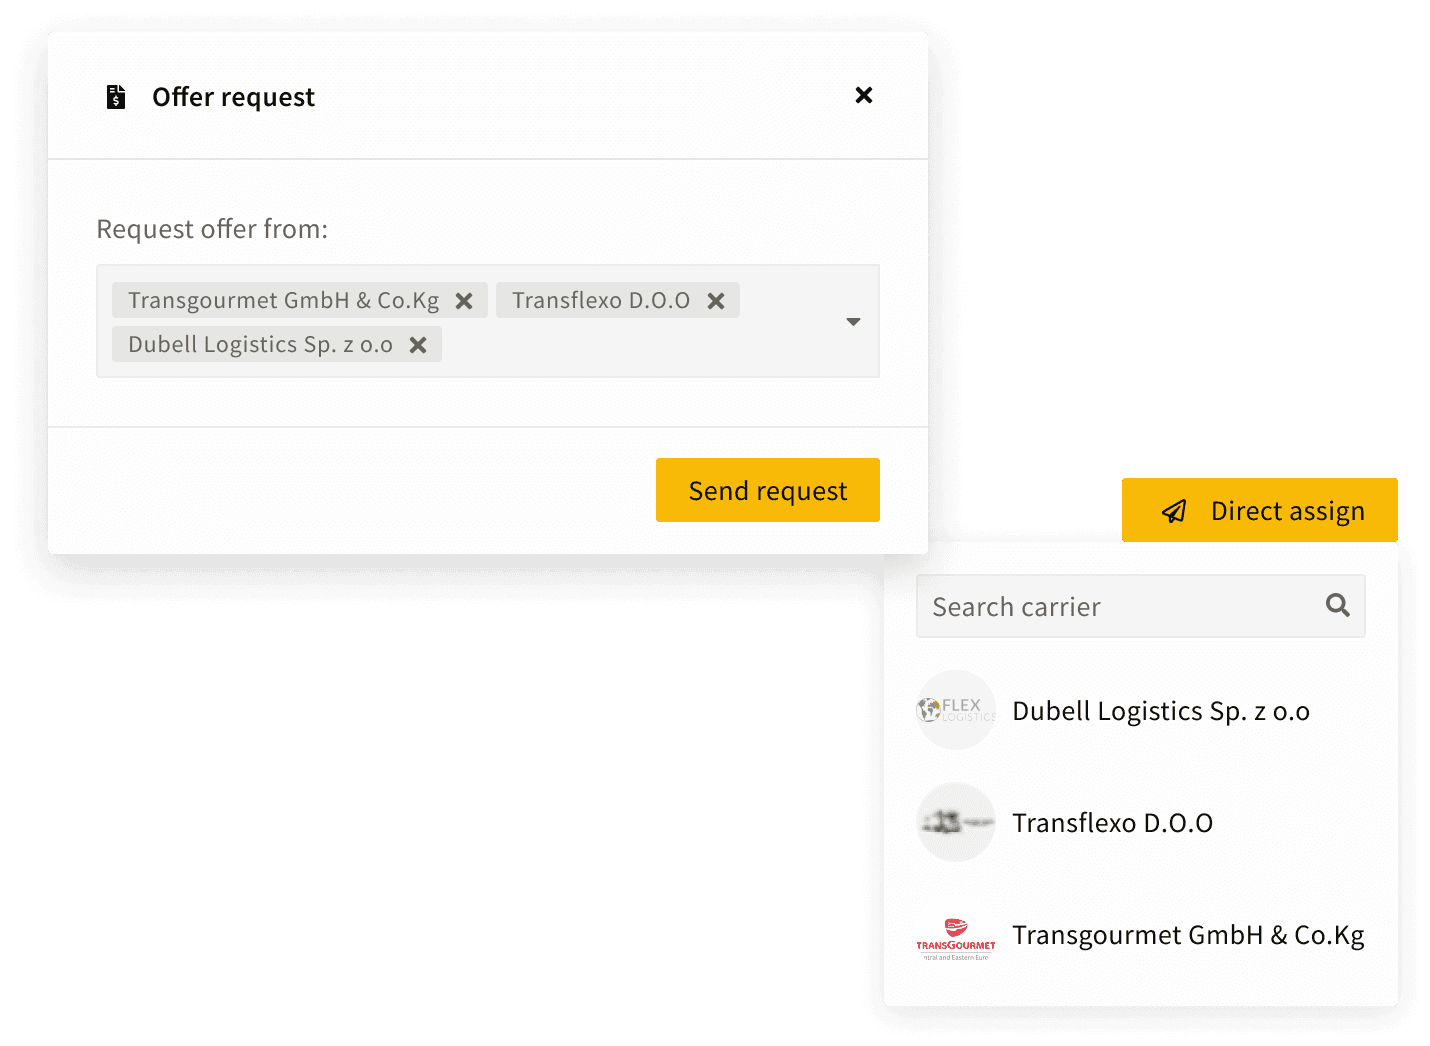Remove Transgourmet GmbH & Co.Kg tag
The height and width of the screenshot is (1046, 1430).
(464, 301)
